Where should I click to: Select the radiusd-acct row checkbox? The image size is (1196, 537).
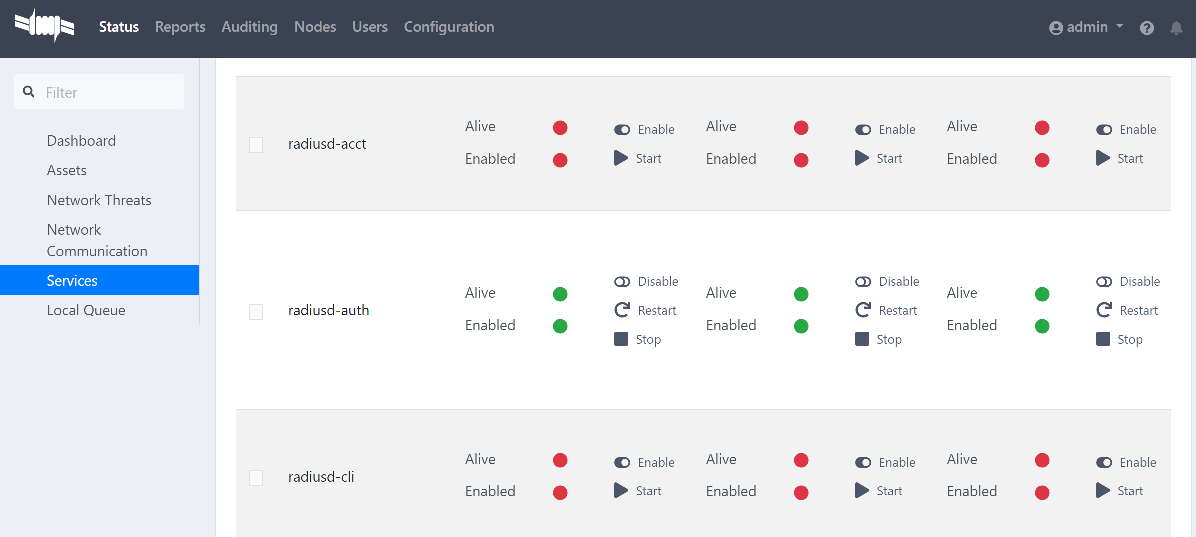(x=256, y=145)
